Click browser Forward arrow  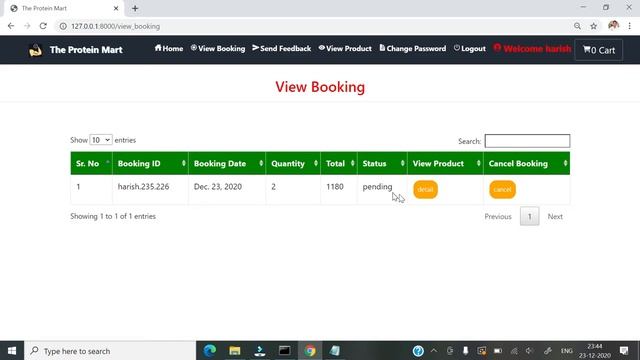(27, 26)
